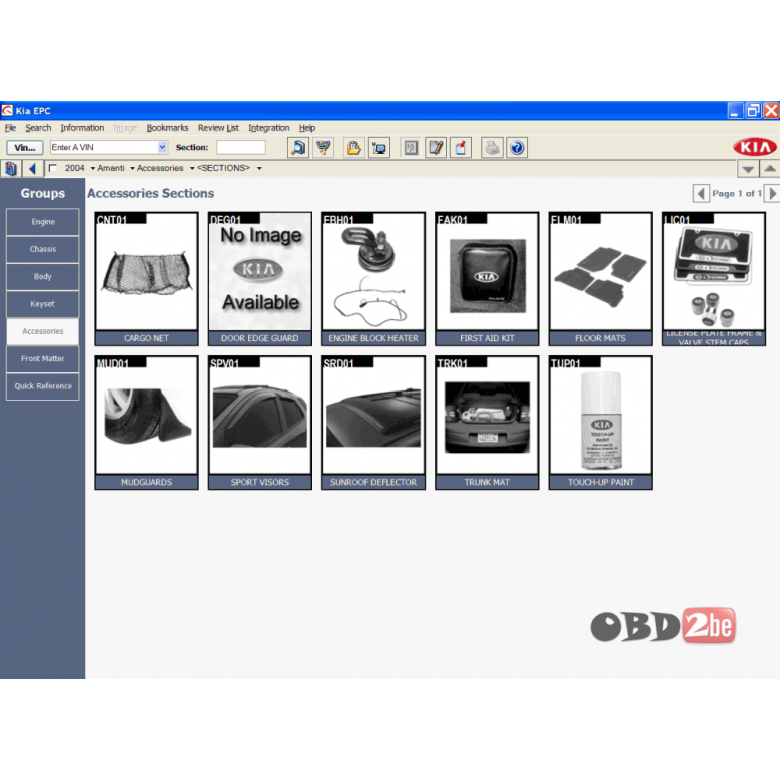Viewport: 780px width, 780px height.
Task: Open the CARGO NET section thumbnail
Action: [x=146, y=279]
